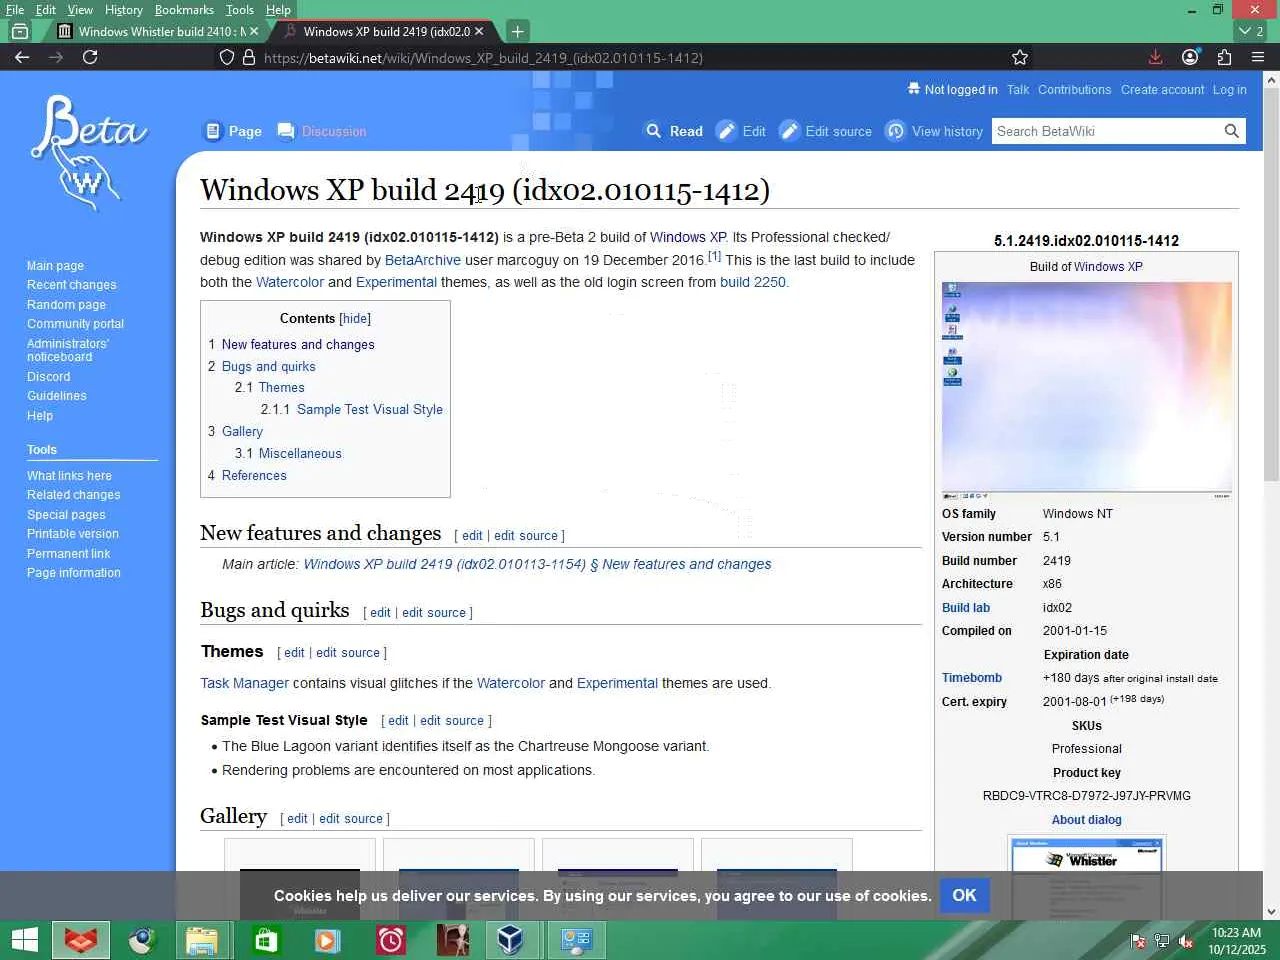
Task: Switch to the Discussion tab
Action: (322, 131)
